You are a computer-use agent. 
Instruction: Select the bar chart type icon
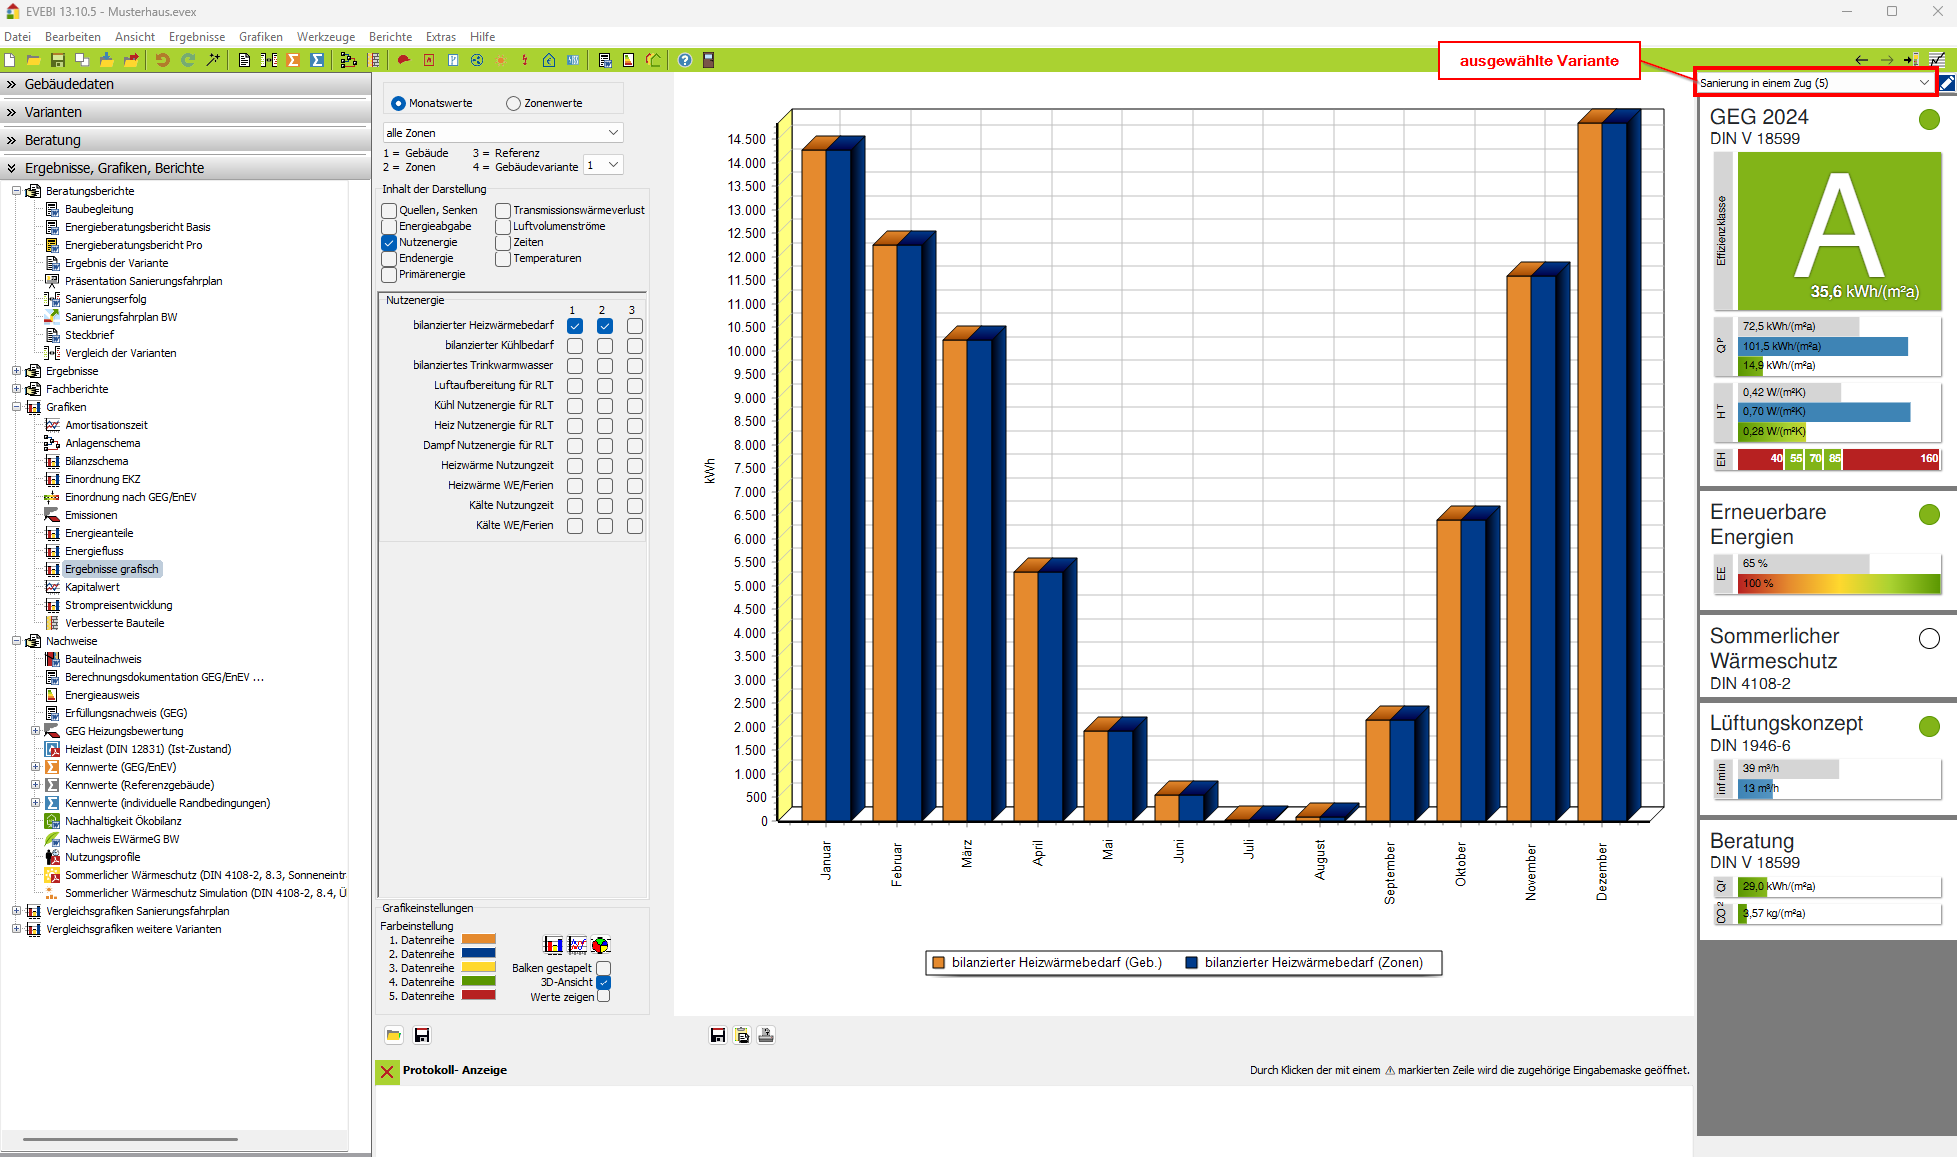pyautogui.click(x=553, y=945)
